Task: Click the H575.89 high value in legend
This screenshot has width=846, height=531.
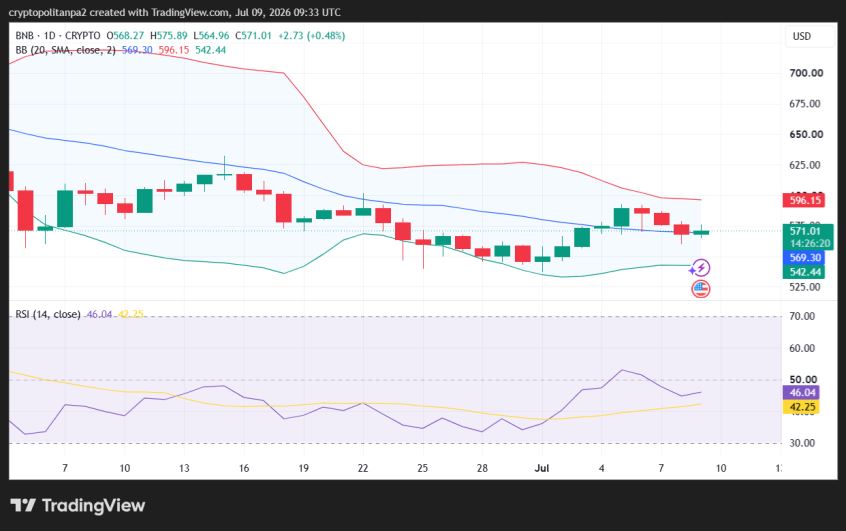Action: 168,36
